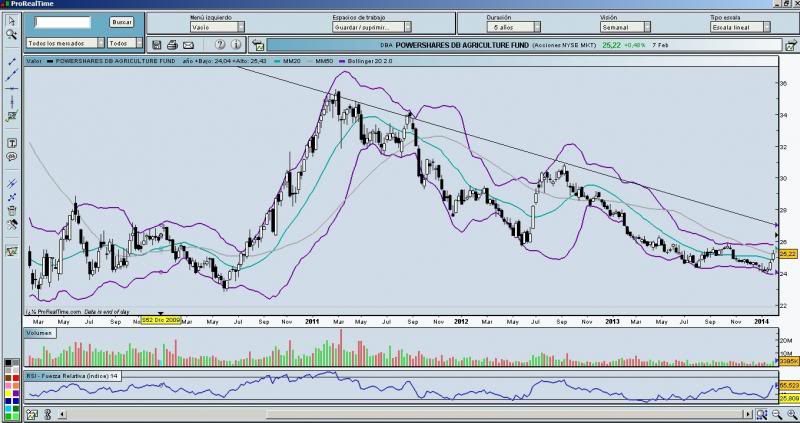This screenshot has width=800, height=423.
Task: Click the MM50 indicator legend
Action: (x=320, y=61)
